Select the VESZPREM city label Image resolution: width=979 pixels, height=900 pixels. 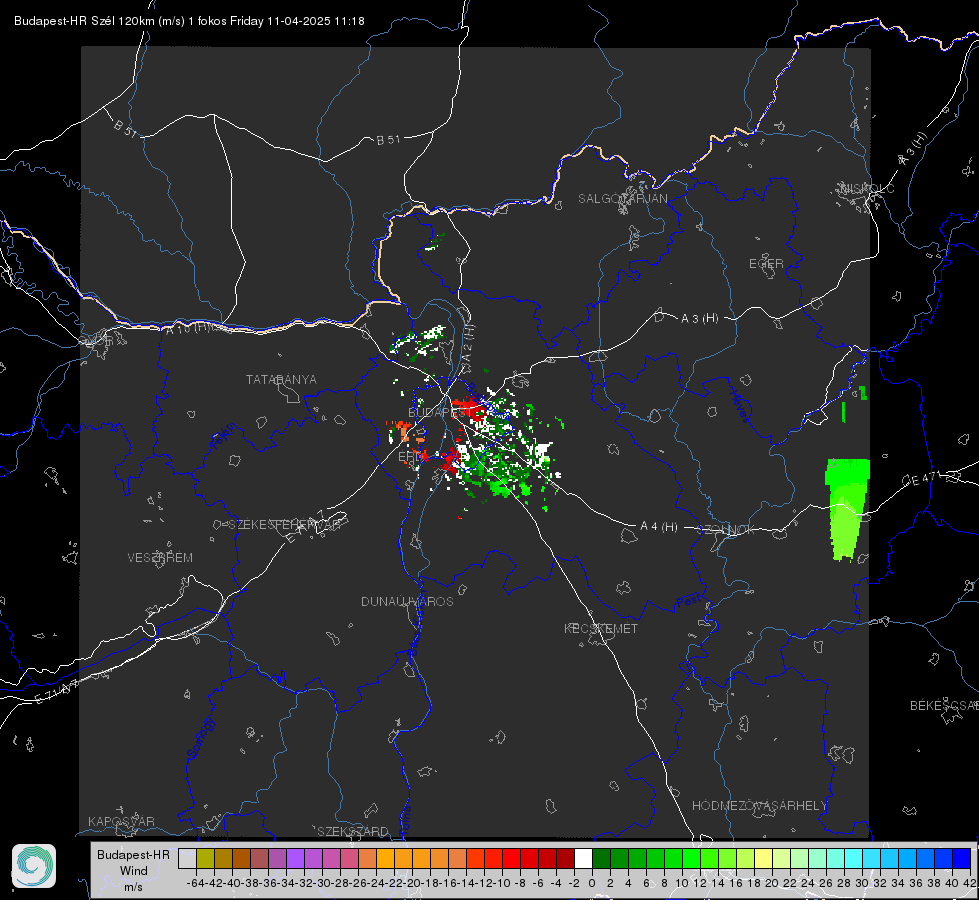pos(160,557)
